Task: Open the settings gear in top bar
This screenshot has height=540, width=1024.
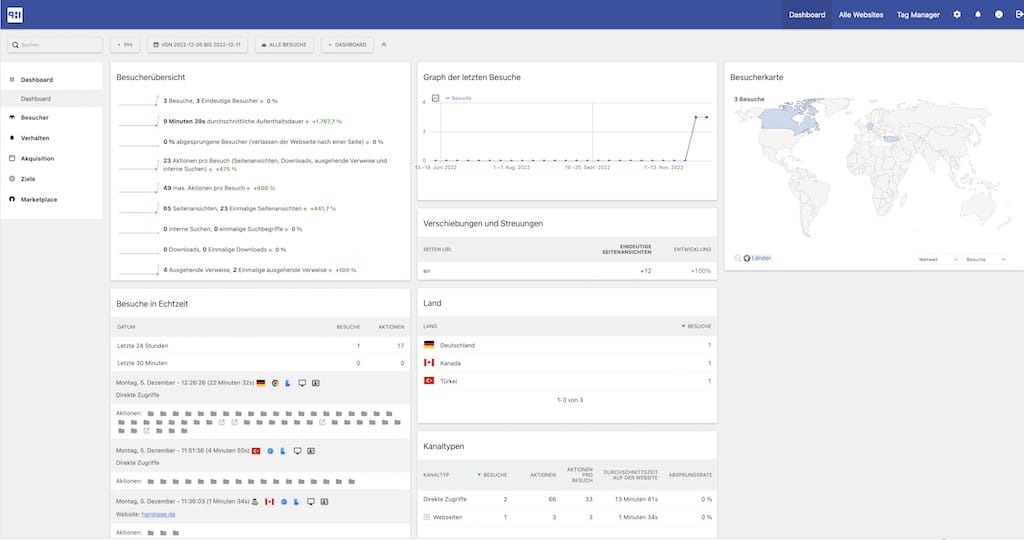Action: click(x=957, y=15)
